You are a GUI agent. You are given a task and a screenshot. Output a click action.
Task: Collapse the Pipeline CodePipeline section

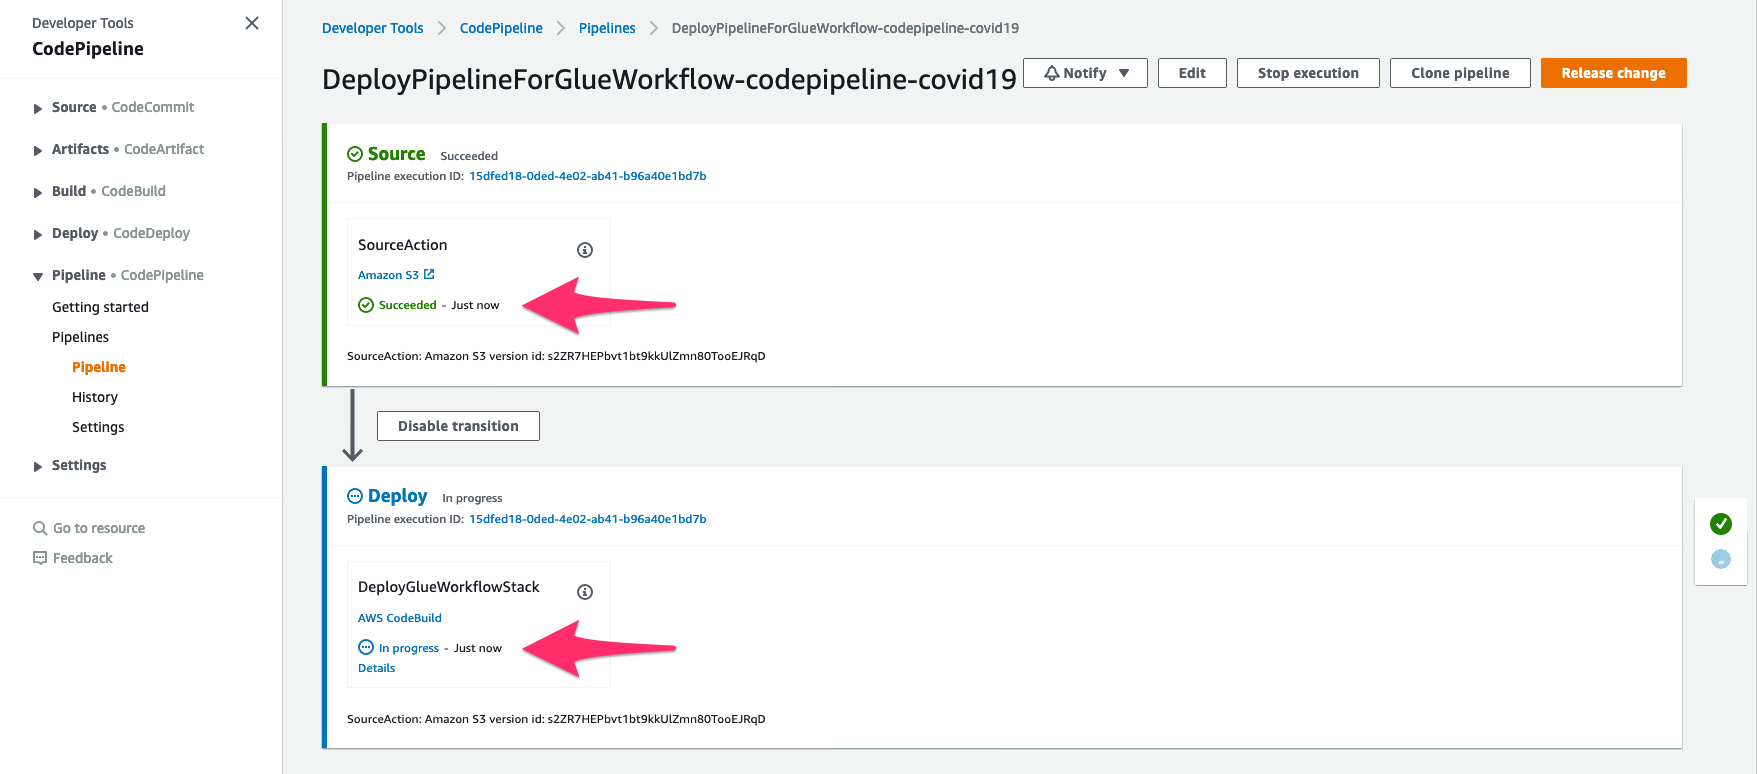pos(38,276)
